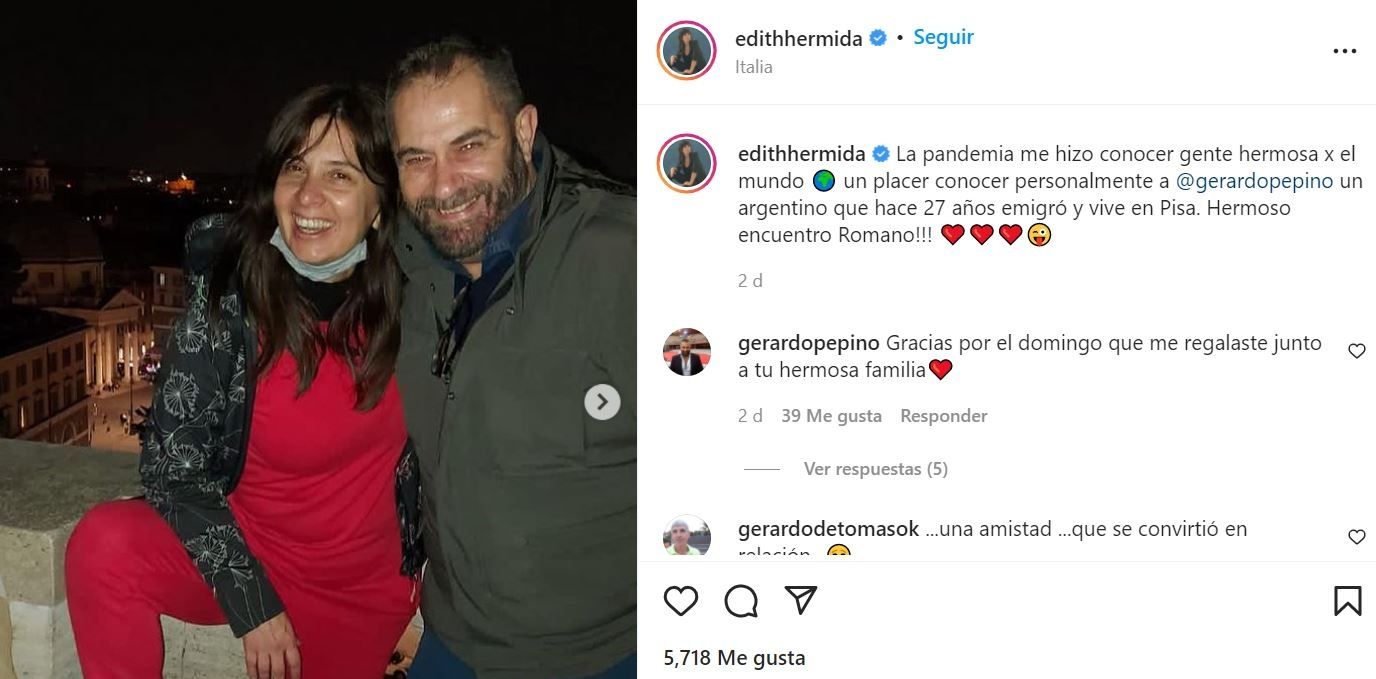1376x679 pixels.
Task: Open the Italia location link
Action: [754, 67]
